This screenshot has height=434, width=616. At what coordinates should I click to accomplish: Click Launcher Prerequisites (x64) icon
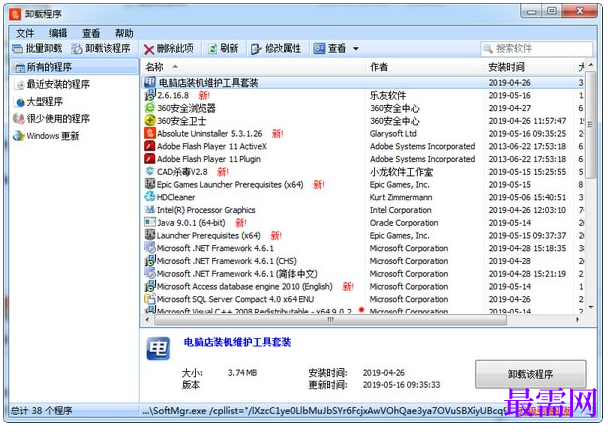150,235
